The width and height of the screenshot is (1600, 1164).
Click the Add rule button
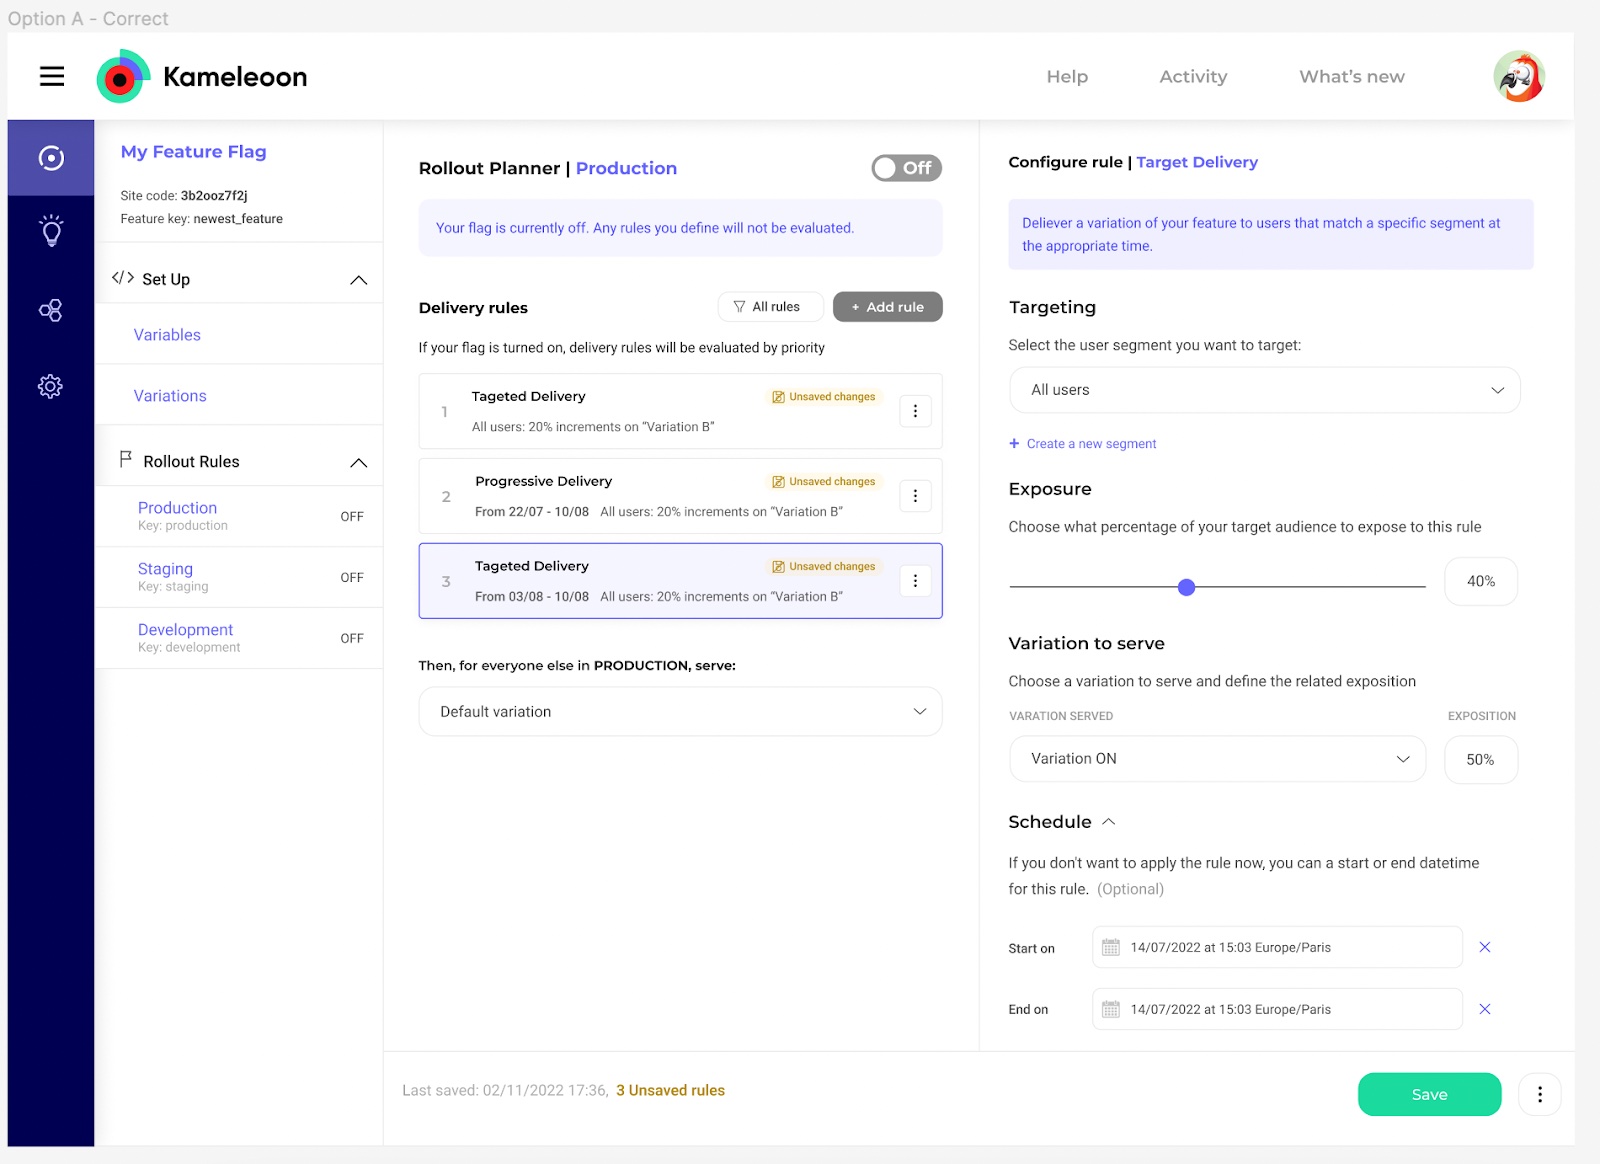tap(887, 307)
